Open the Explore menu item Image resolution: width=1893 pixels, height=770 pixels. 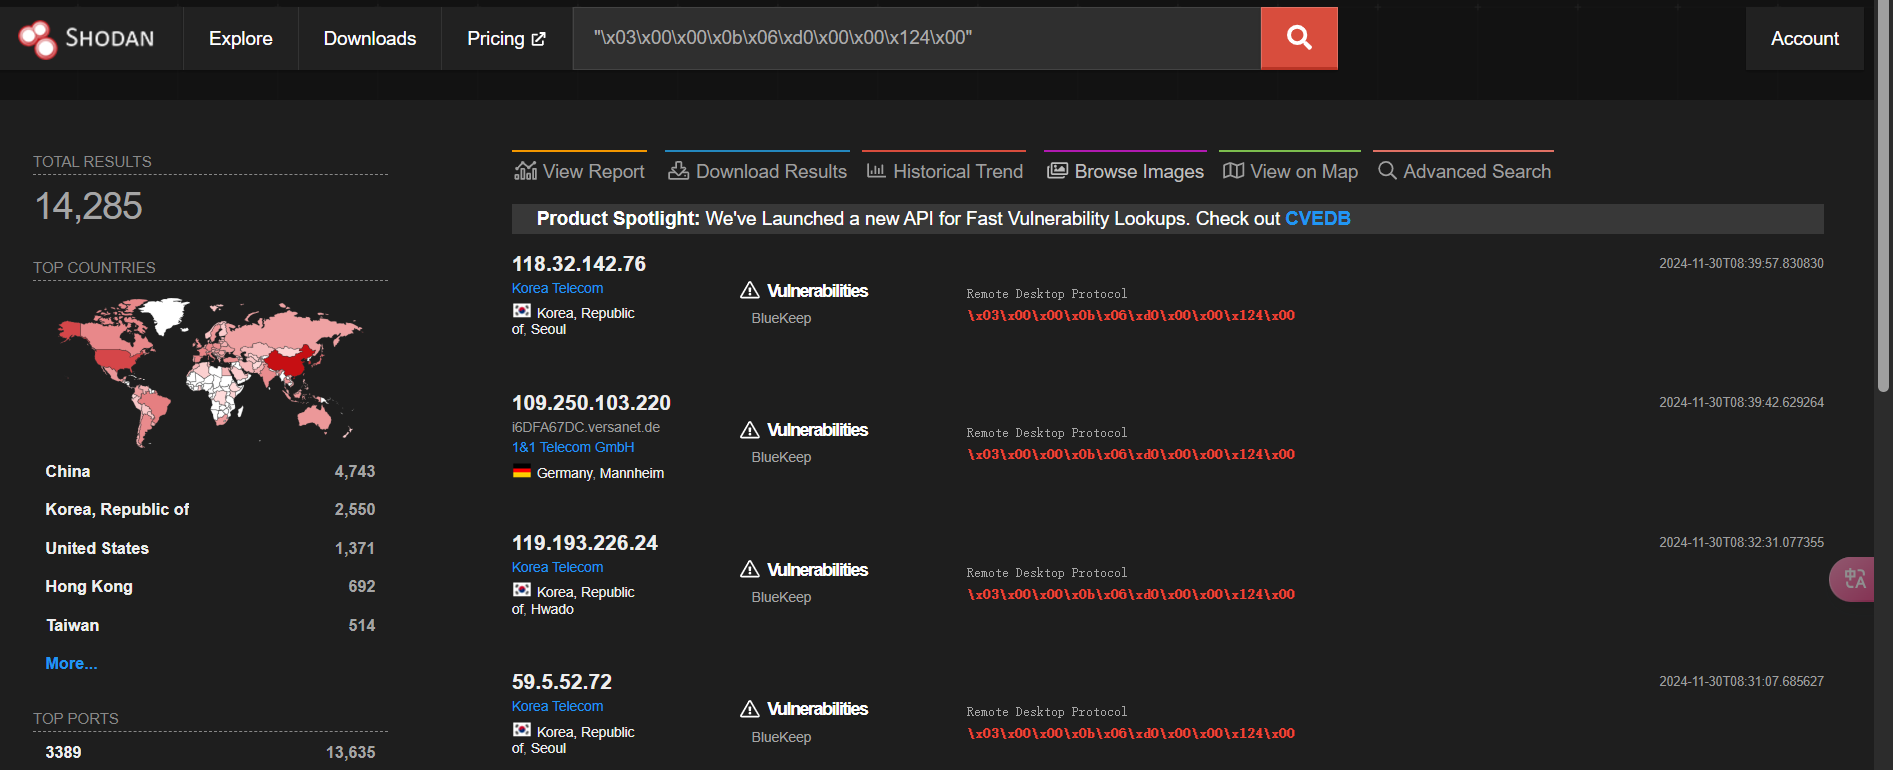[x=240, y=38]
